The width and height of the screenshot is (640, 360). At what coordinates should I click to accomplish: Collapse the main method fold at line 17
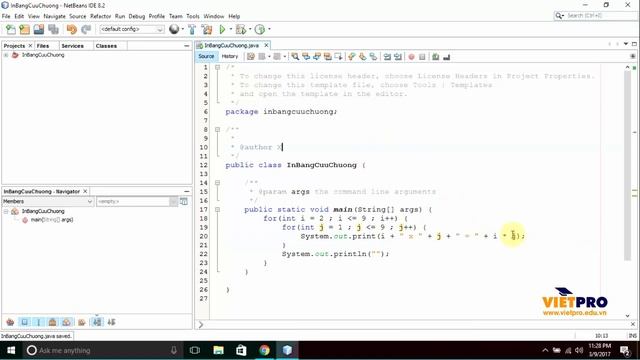point(218,210)
